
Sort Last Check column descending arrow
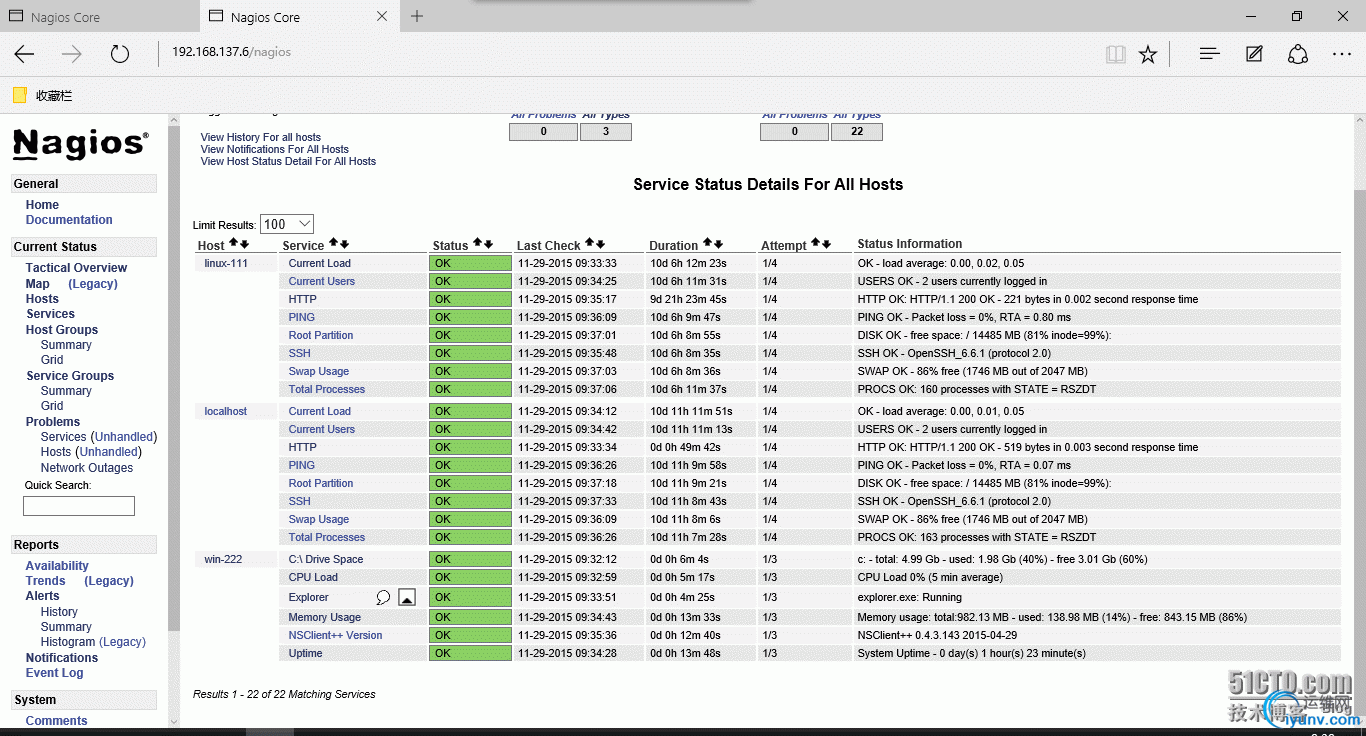pyautogui.click(x=600, y=243)
